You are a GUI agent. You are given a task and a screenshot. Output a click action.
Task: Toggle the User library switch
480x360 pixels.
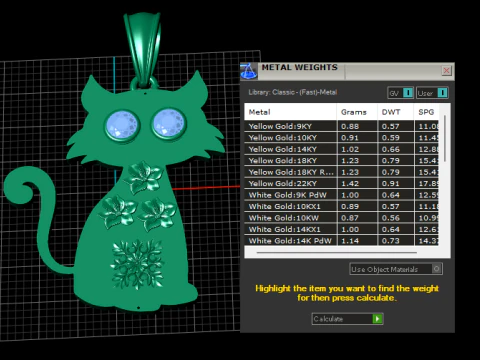[432, 93]
